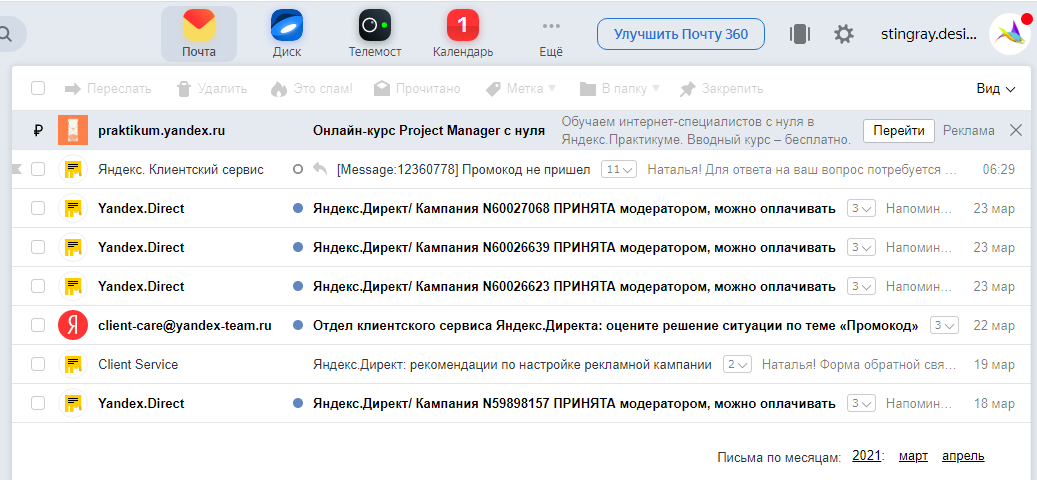Select checkbox for Кампания N60027068 email

(38, 208)
